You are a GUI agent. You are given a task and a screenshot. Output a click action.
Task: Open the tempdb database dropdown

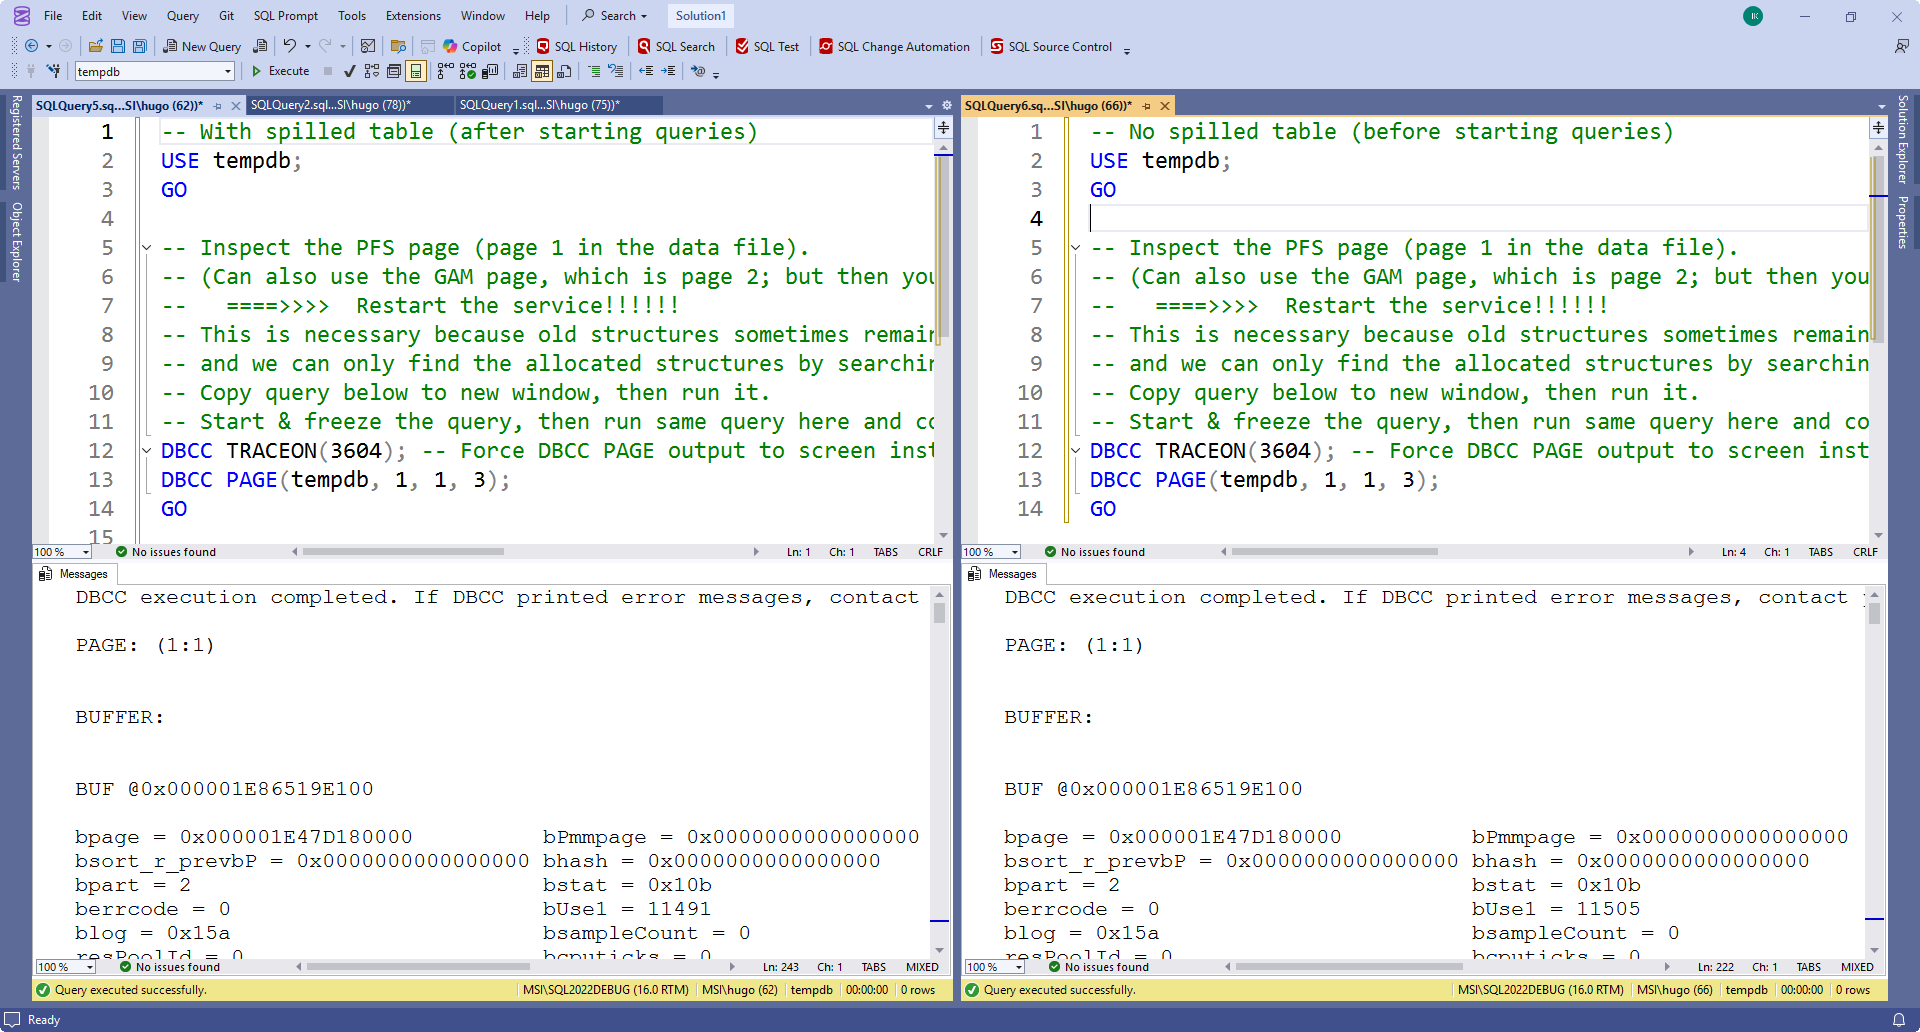point(228,71)
